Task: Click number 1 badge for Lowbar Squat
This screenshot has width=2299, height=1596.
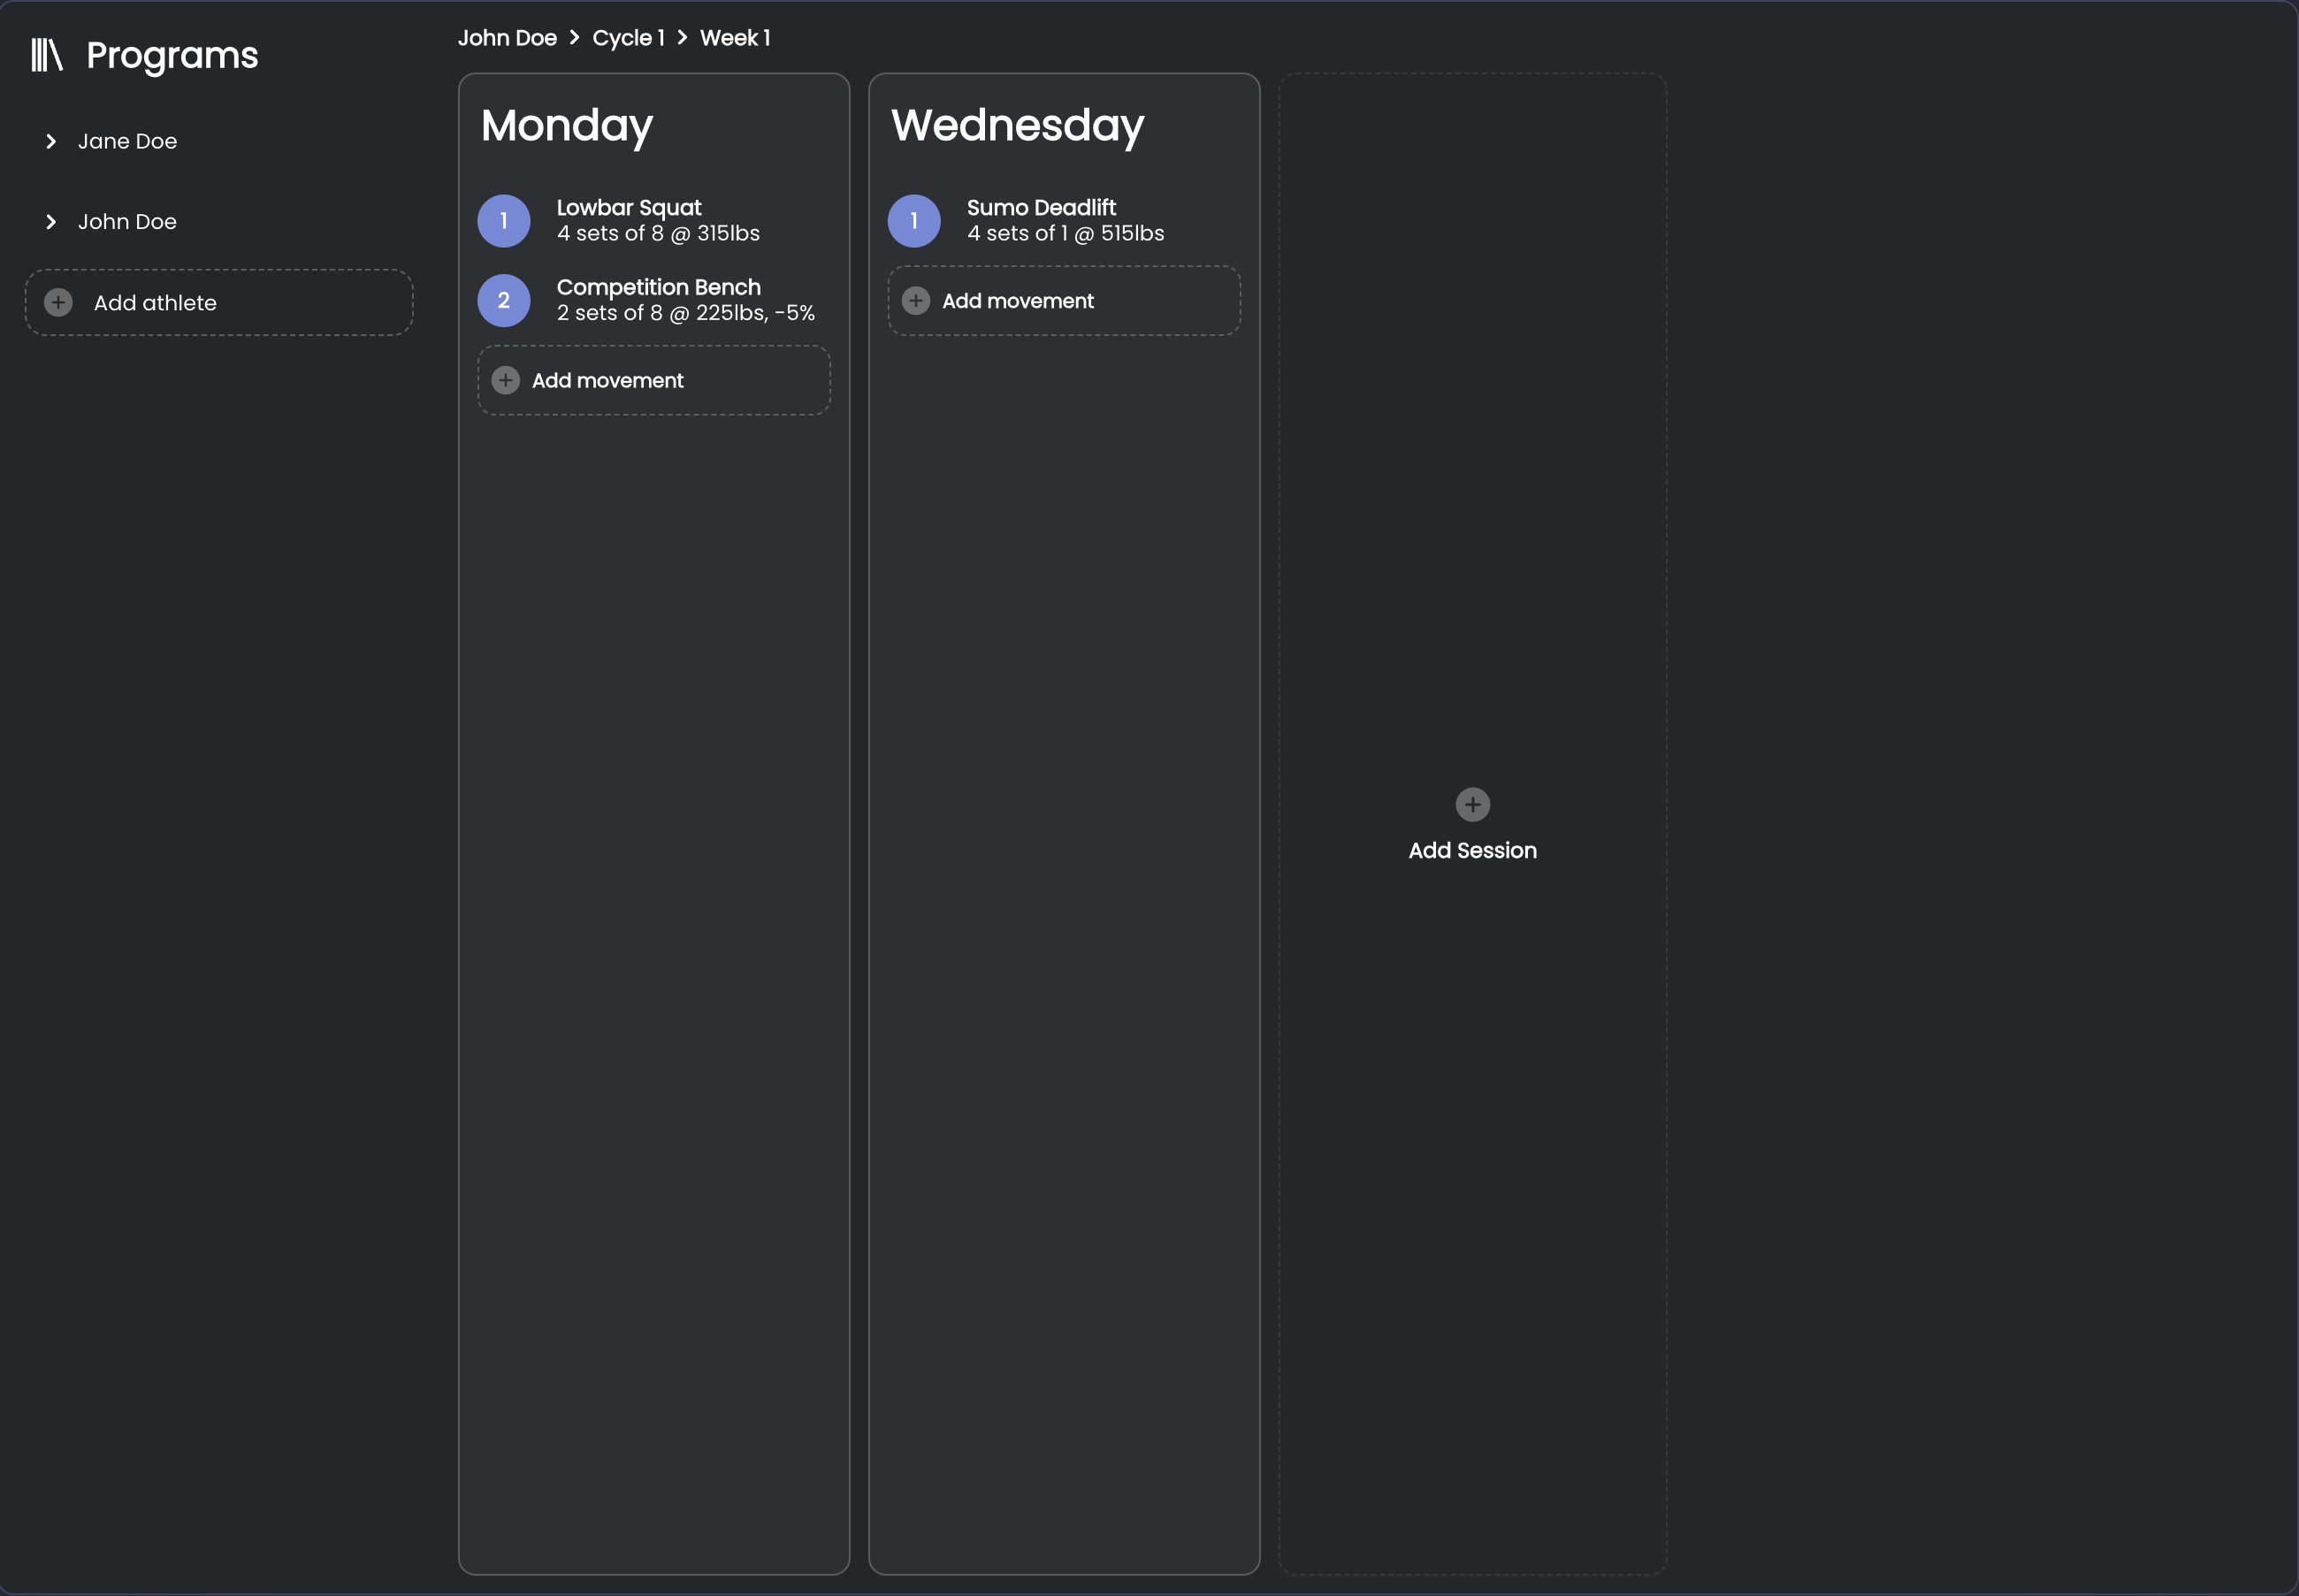Action: click(x=504, y=221)
